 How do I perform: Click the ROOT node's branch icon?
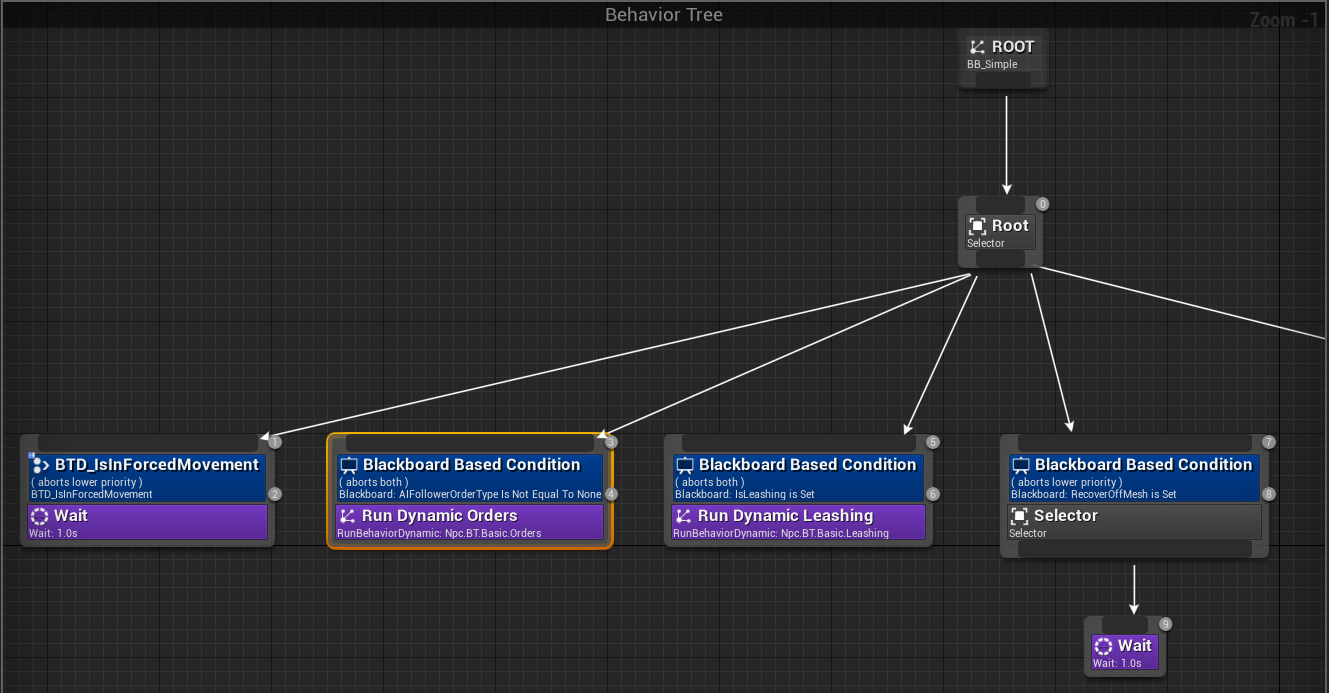click(x=977, y=47)
